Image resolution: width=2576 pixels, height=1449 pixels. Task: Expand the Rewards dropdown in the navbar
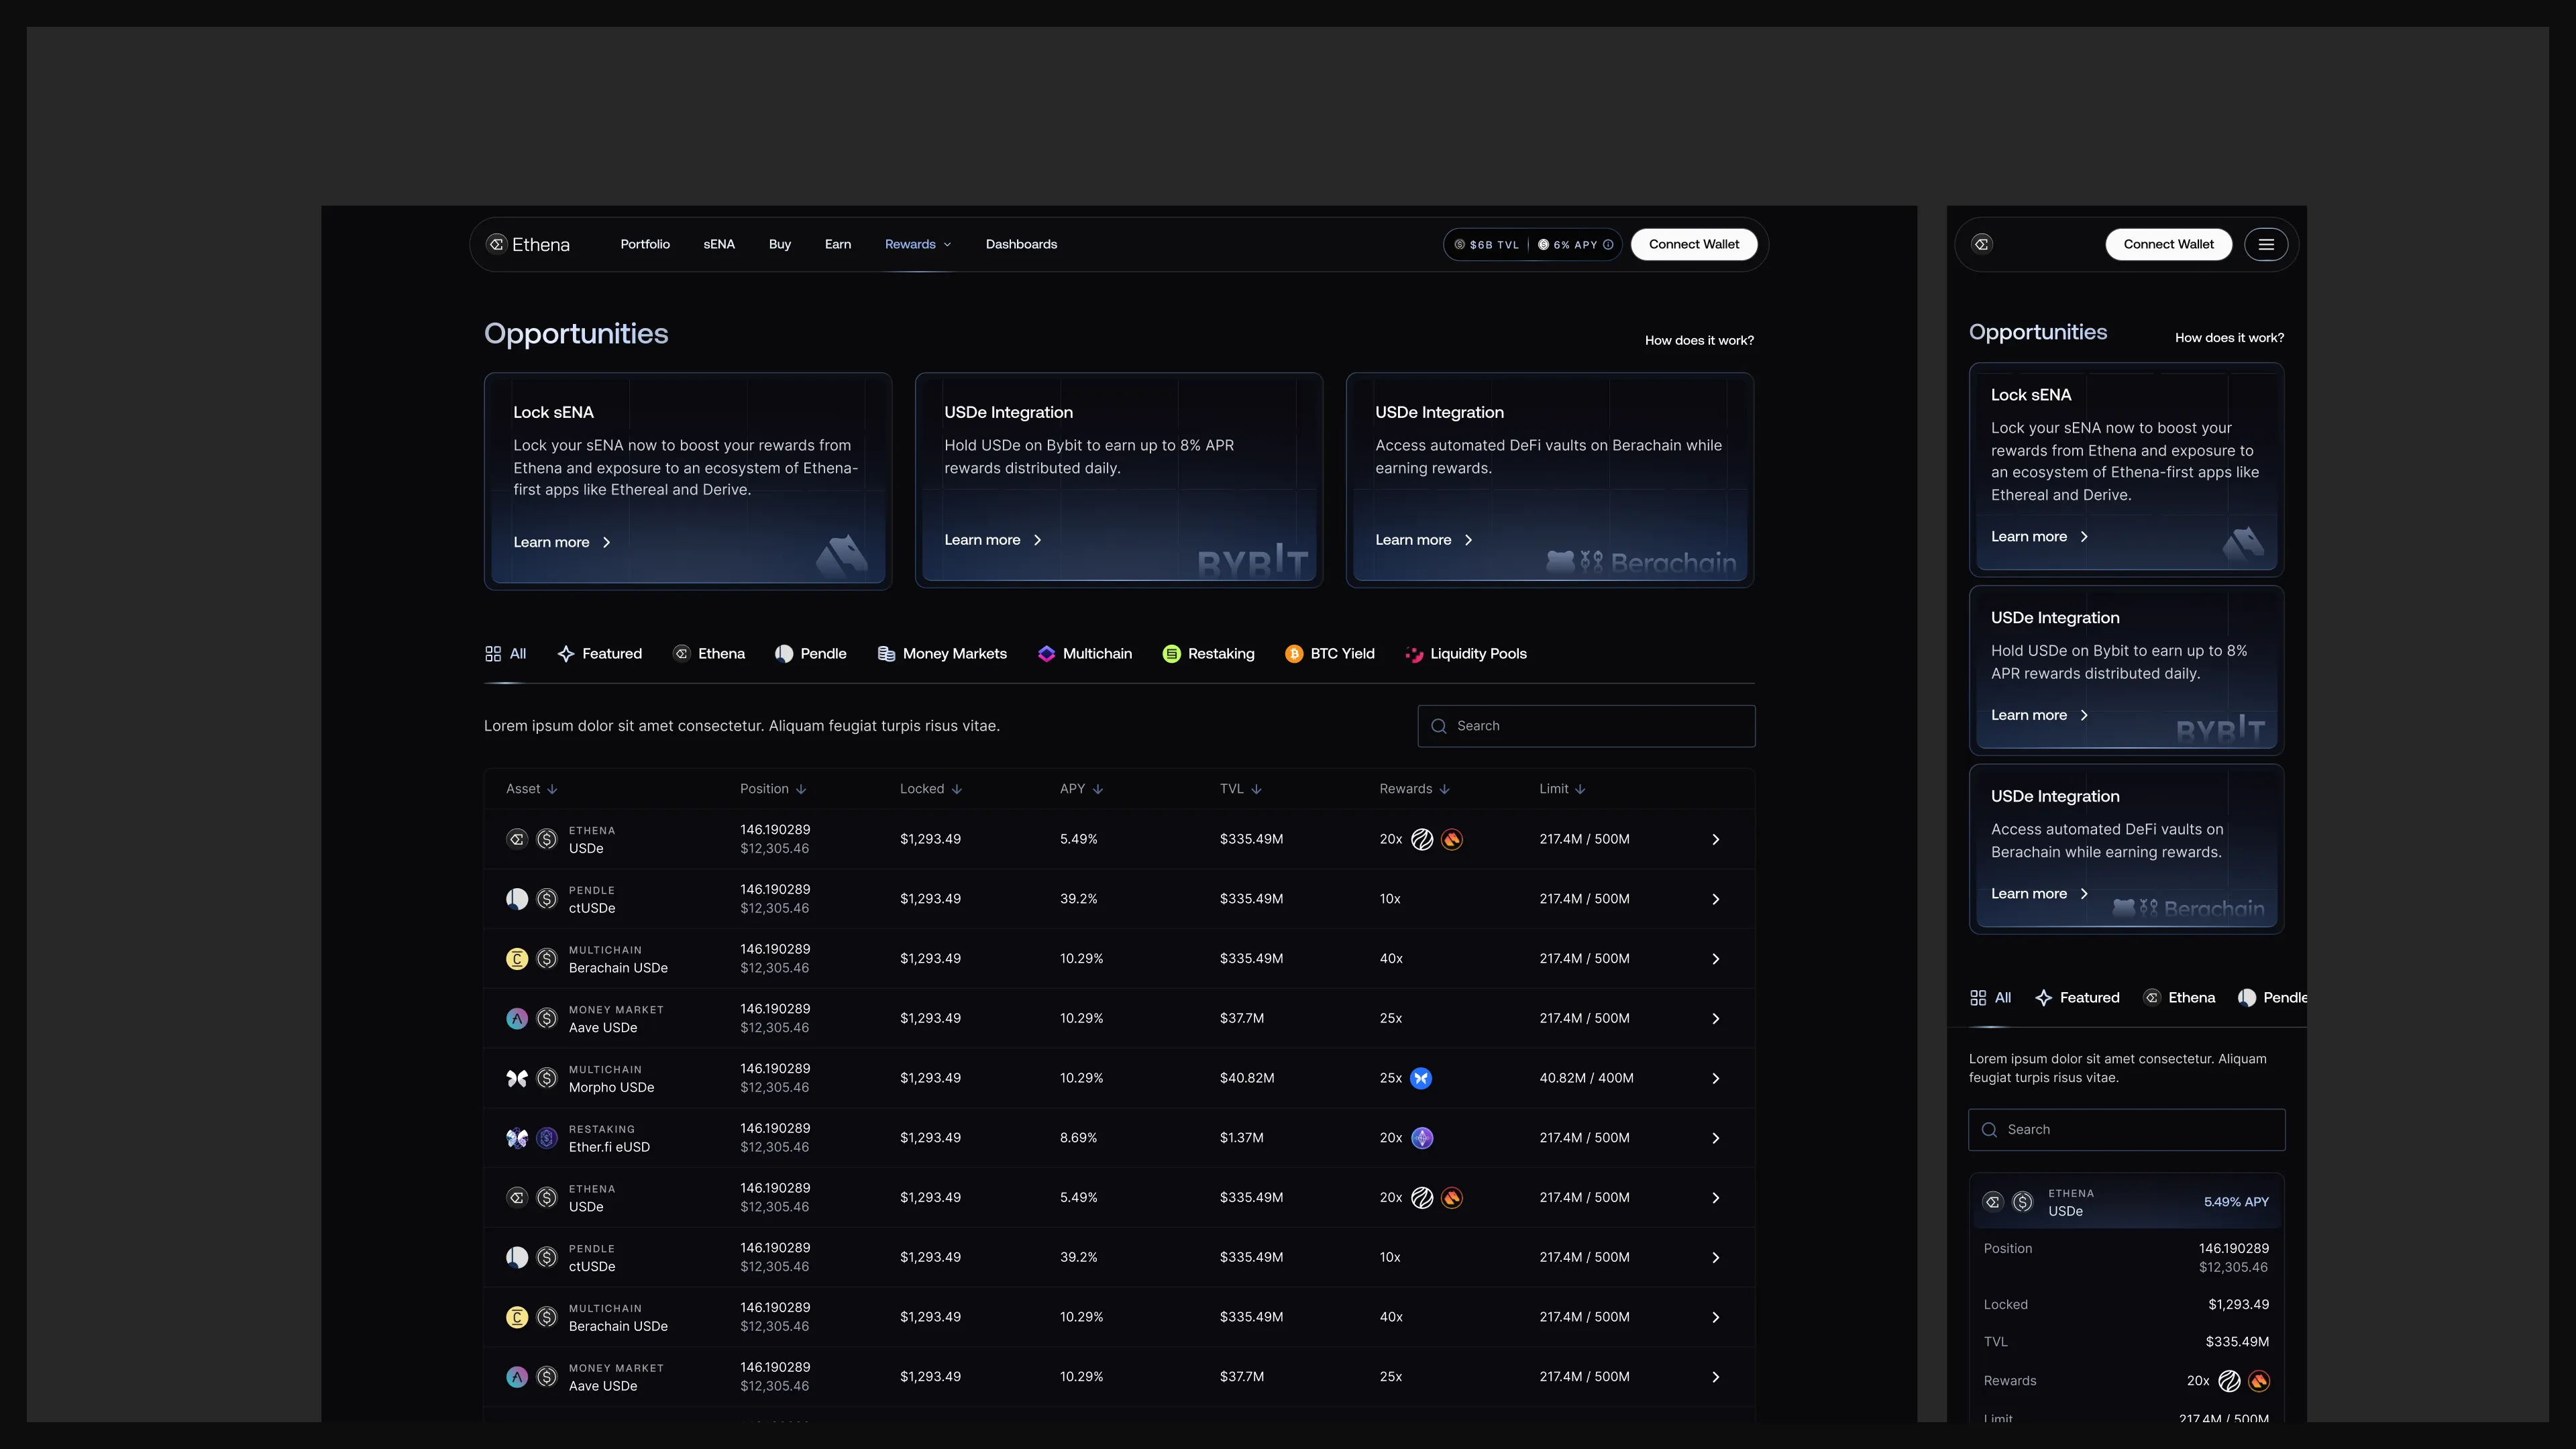tap(918, 244)
